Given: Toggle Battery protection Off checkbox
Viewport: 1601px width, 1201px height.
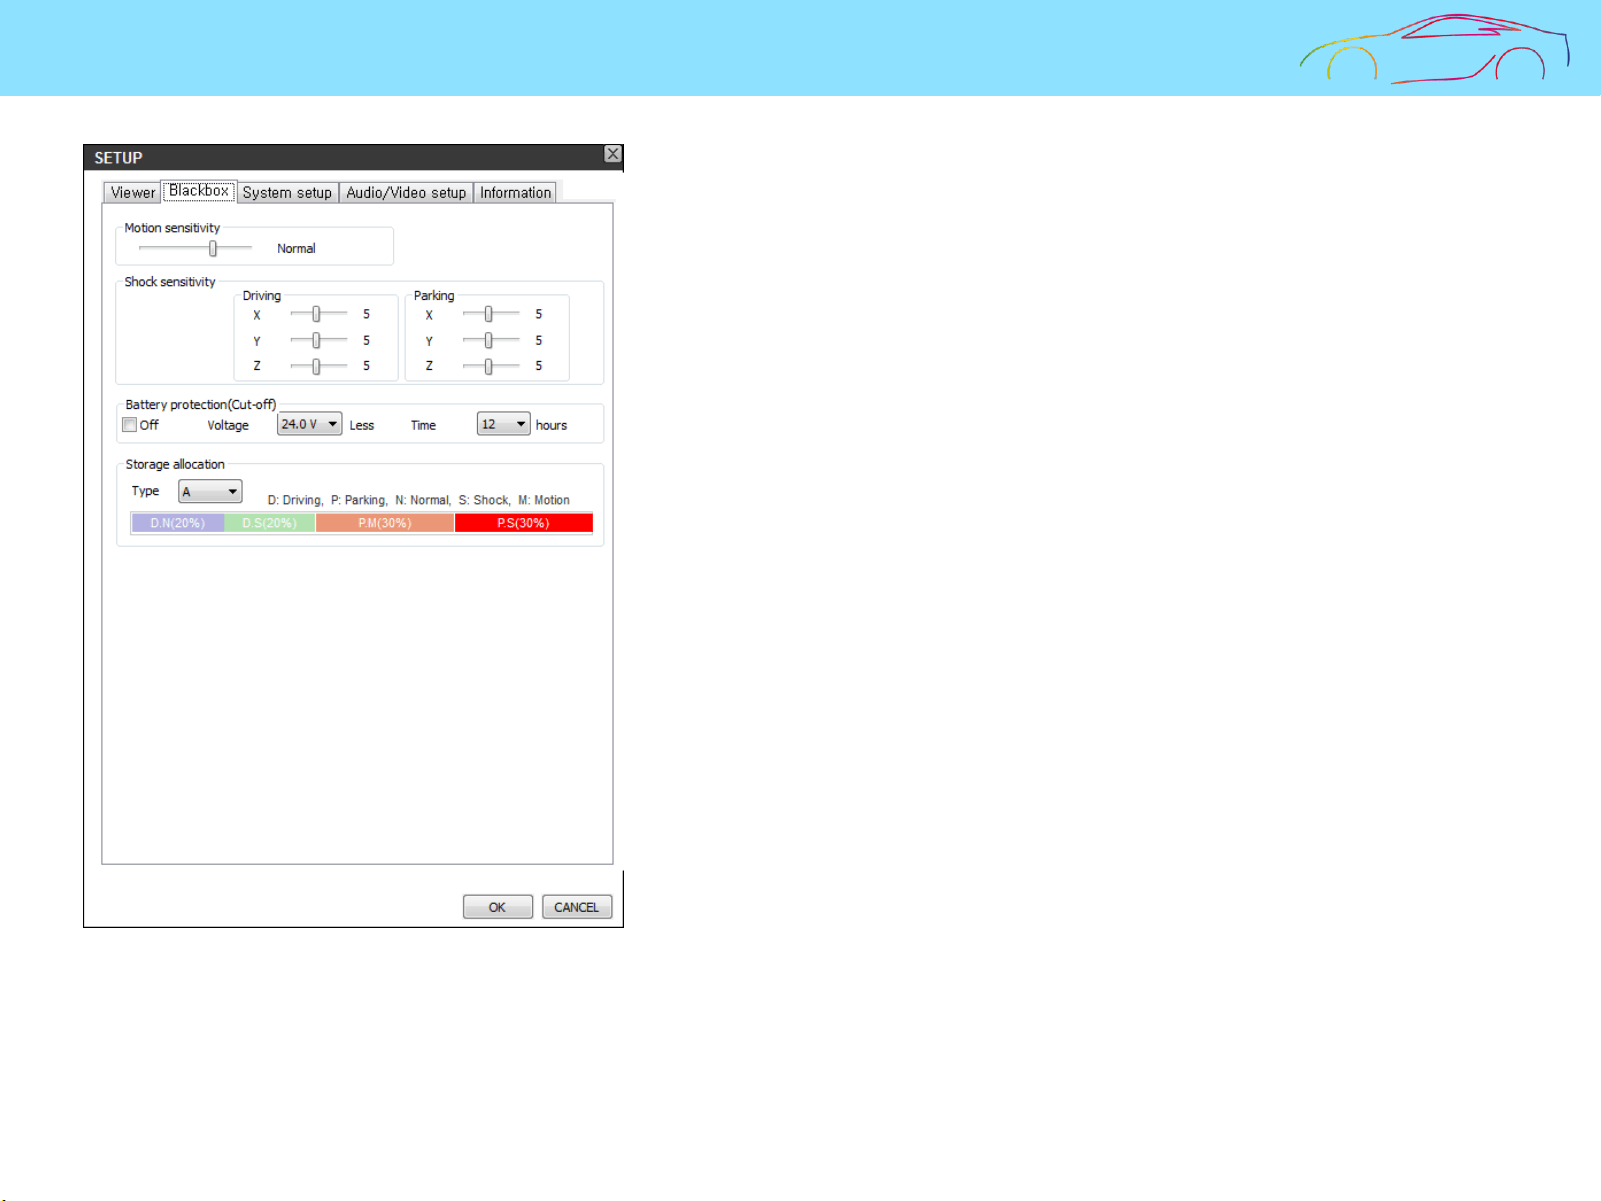Looking at the screenshot, I should 130,425.
